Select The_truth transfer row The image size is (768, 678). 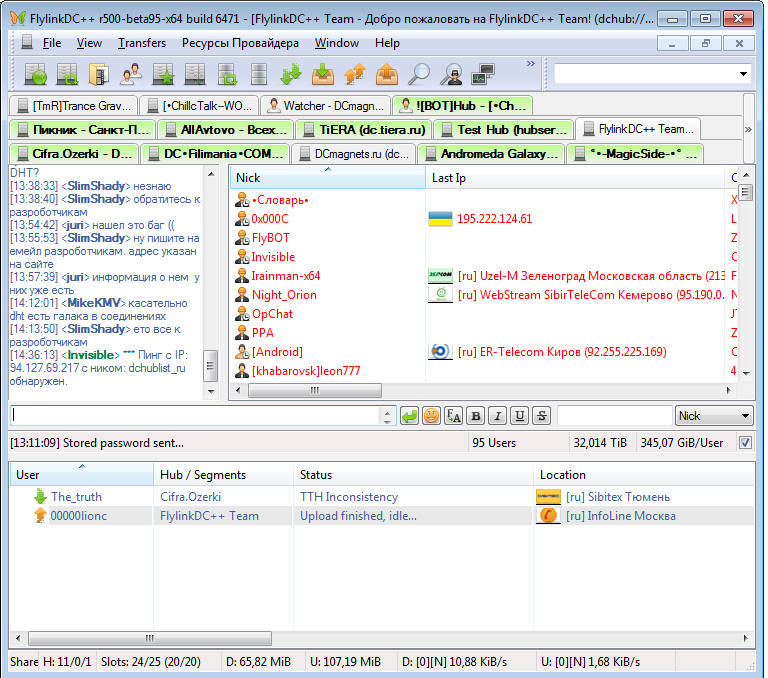382,496
